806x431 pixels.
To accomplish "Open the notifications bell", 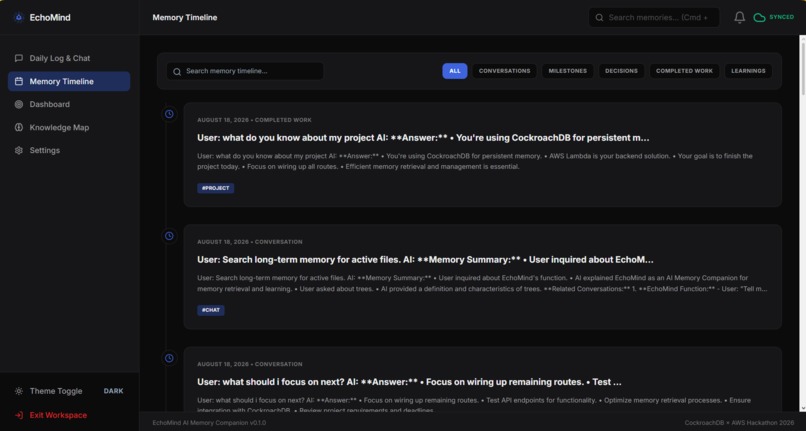I will (x=739, y=17).
